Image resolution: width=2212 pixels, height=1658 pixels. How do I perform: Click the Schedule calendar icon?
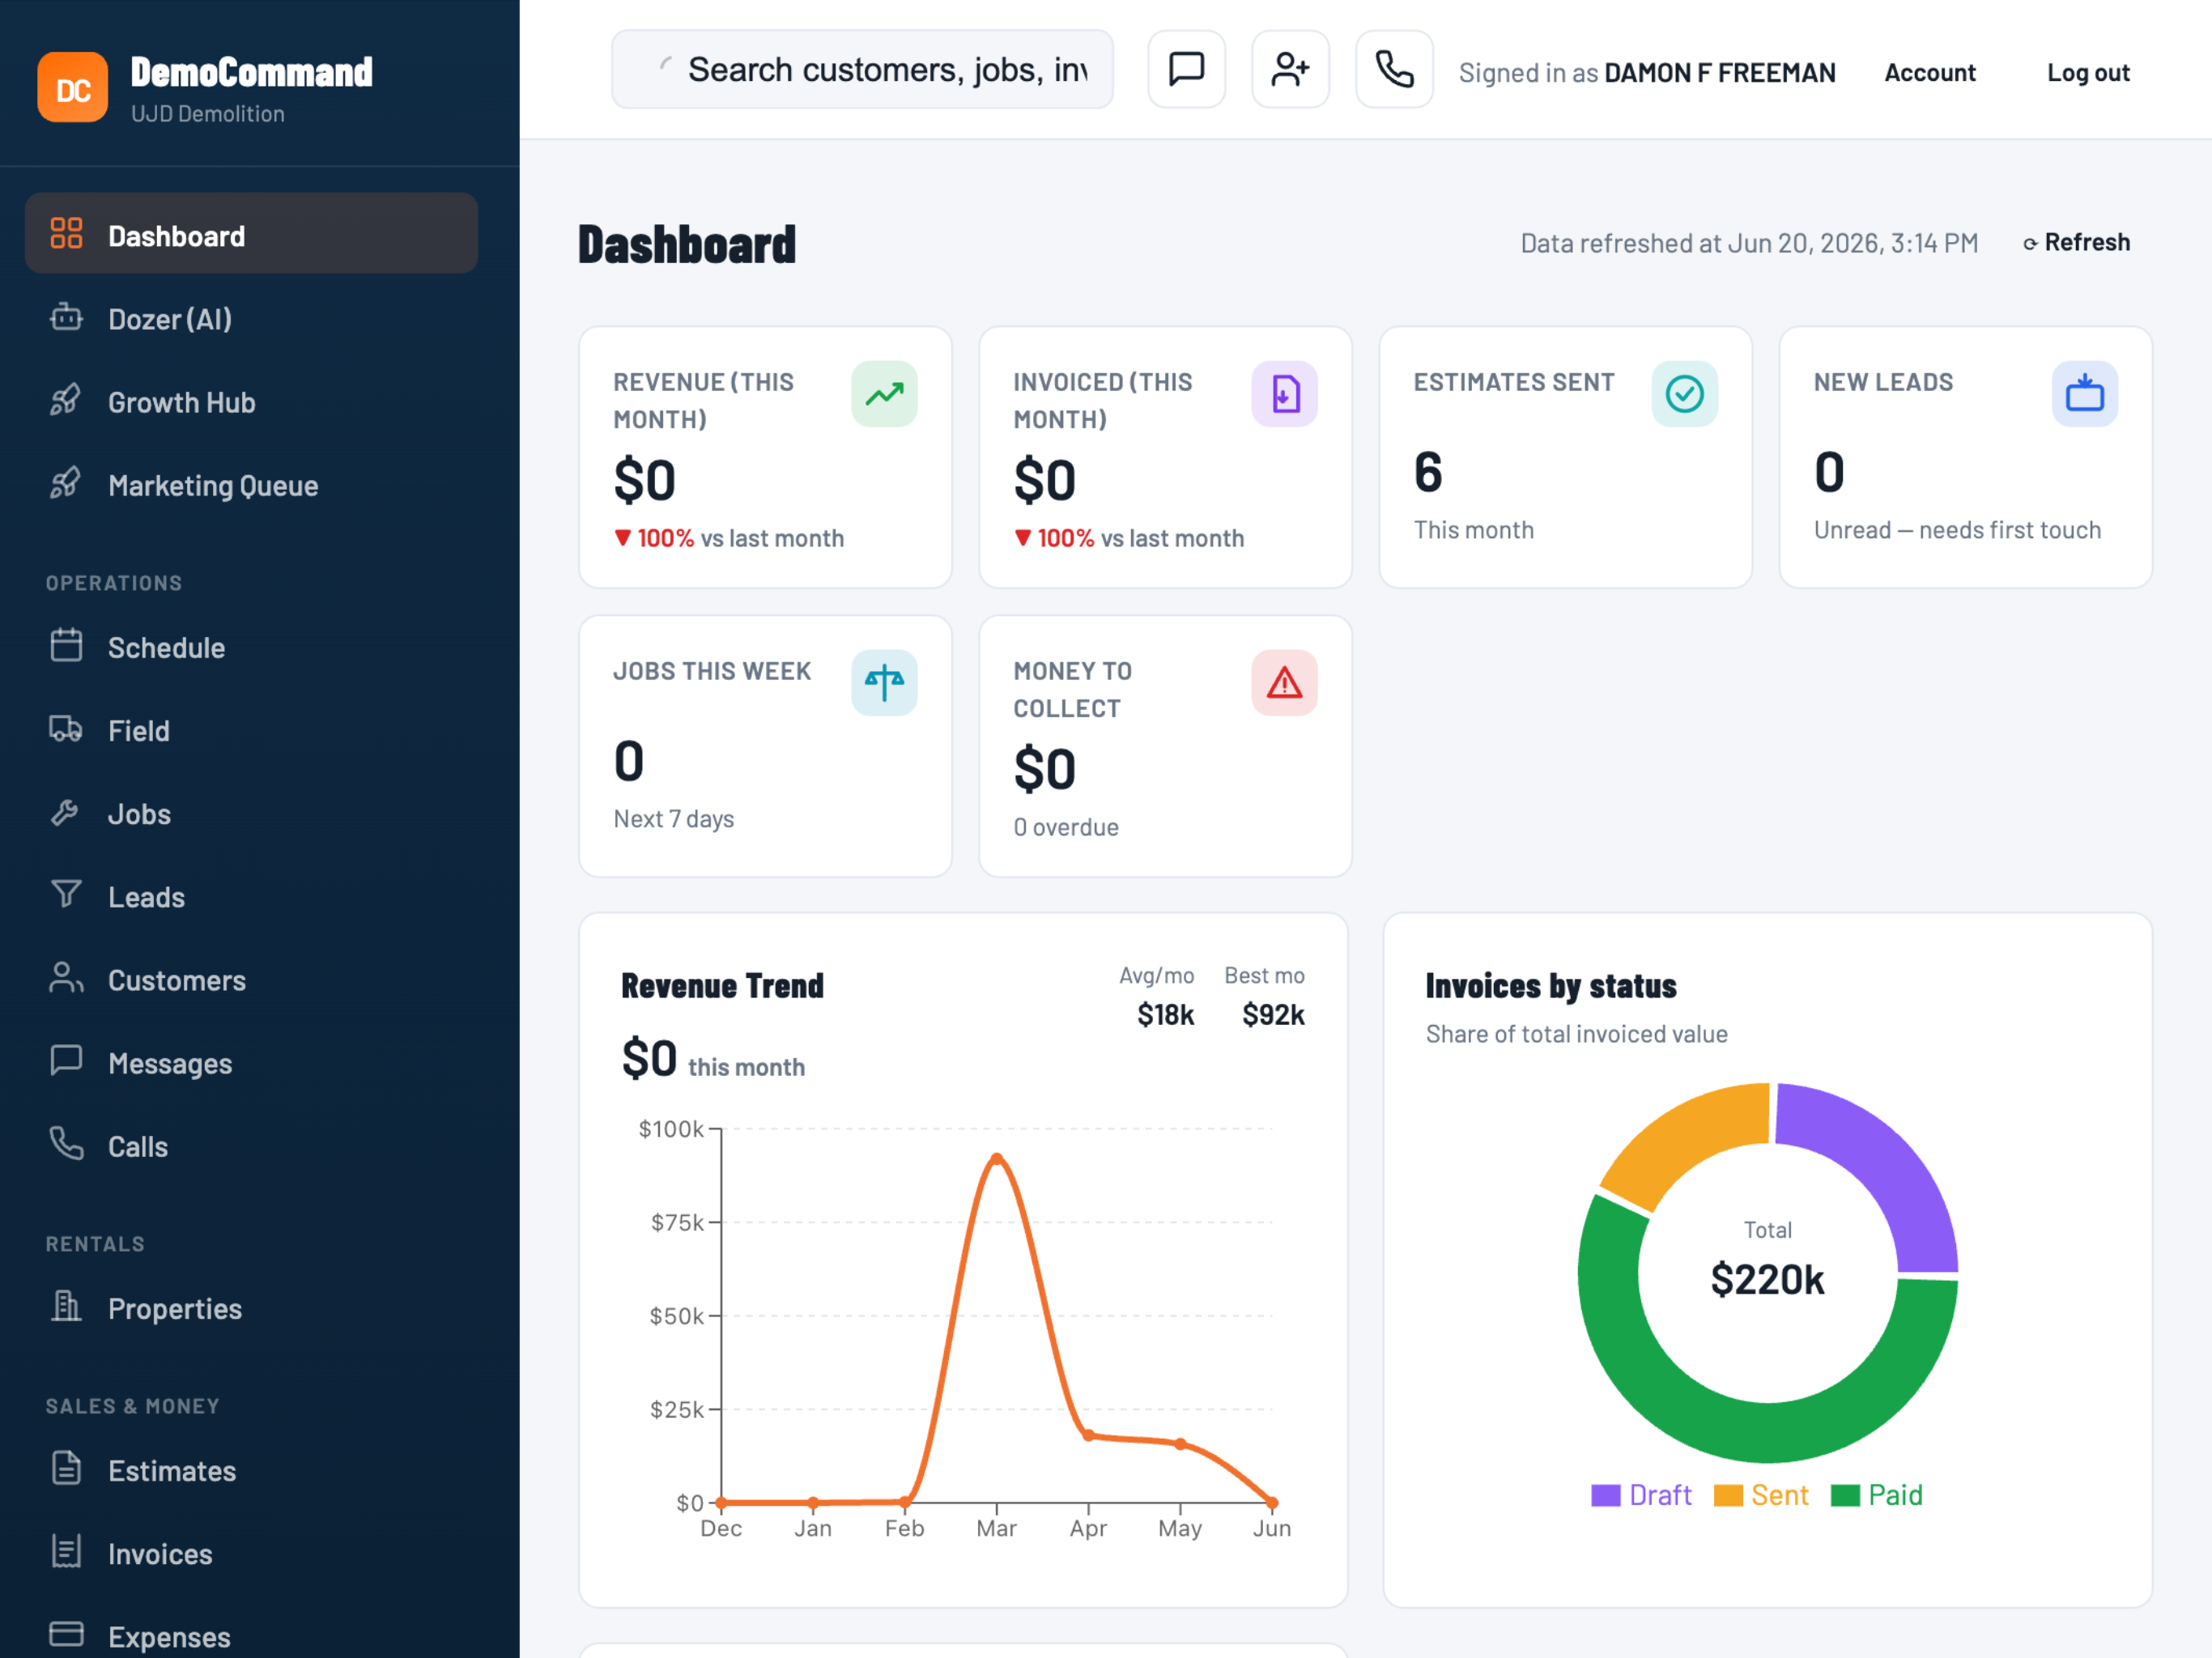tap(66, 645)
